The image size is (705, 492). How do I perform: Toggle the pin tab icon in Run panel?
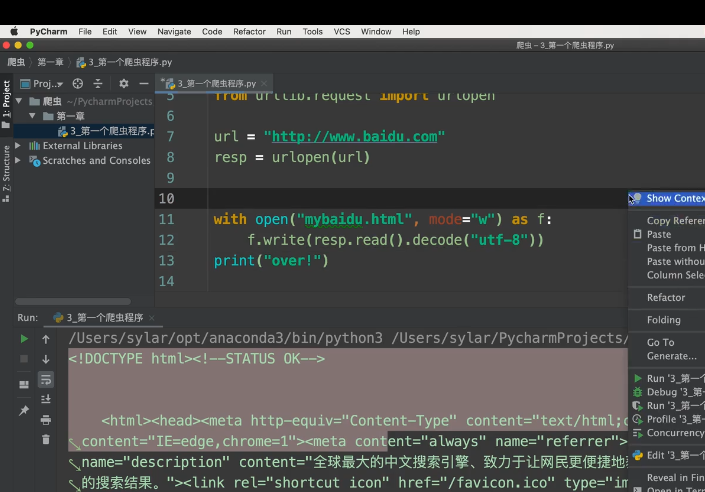(x=24, y=411)
